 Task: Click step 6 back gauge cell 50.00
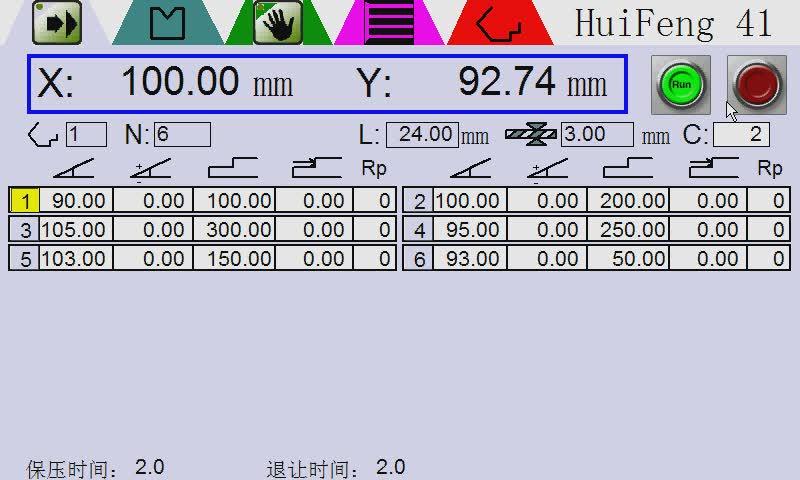tap(628, 259)
